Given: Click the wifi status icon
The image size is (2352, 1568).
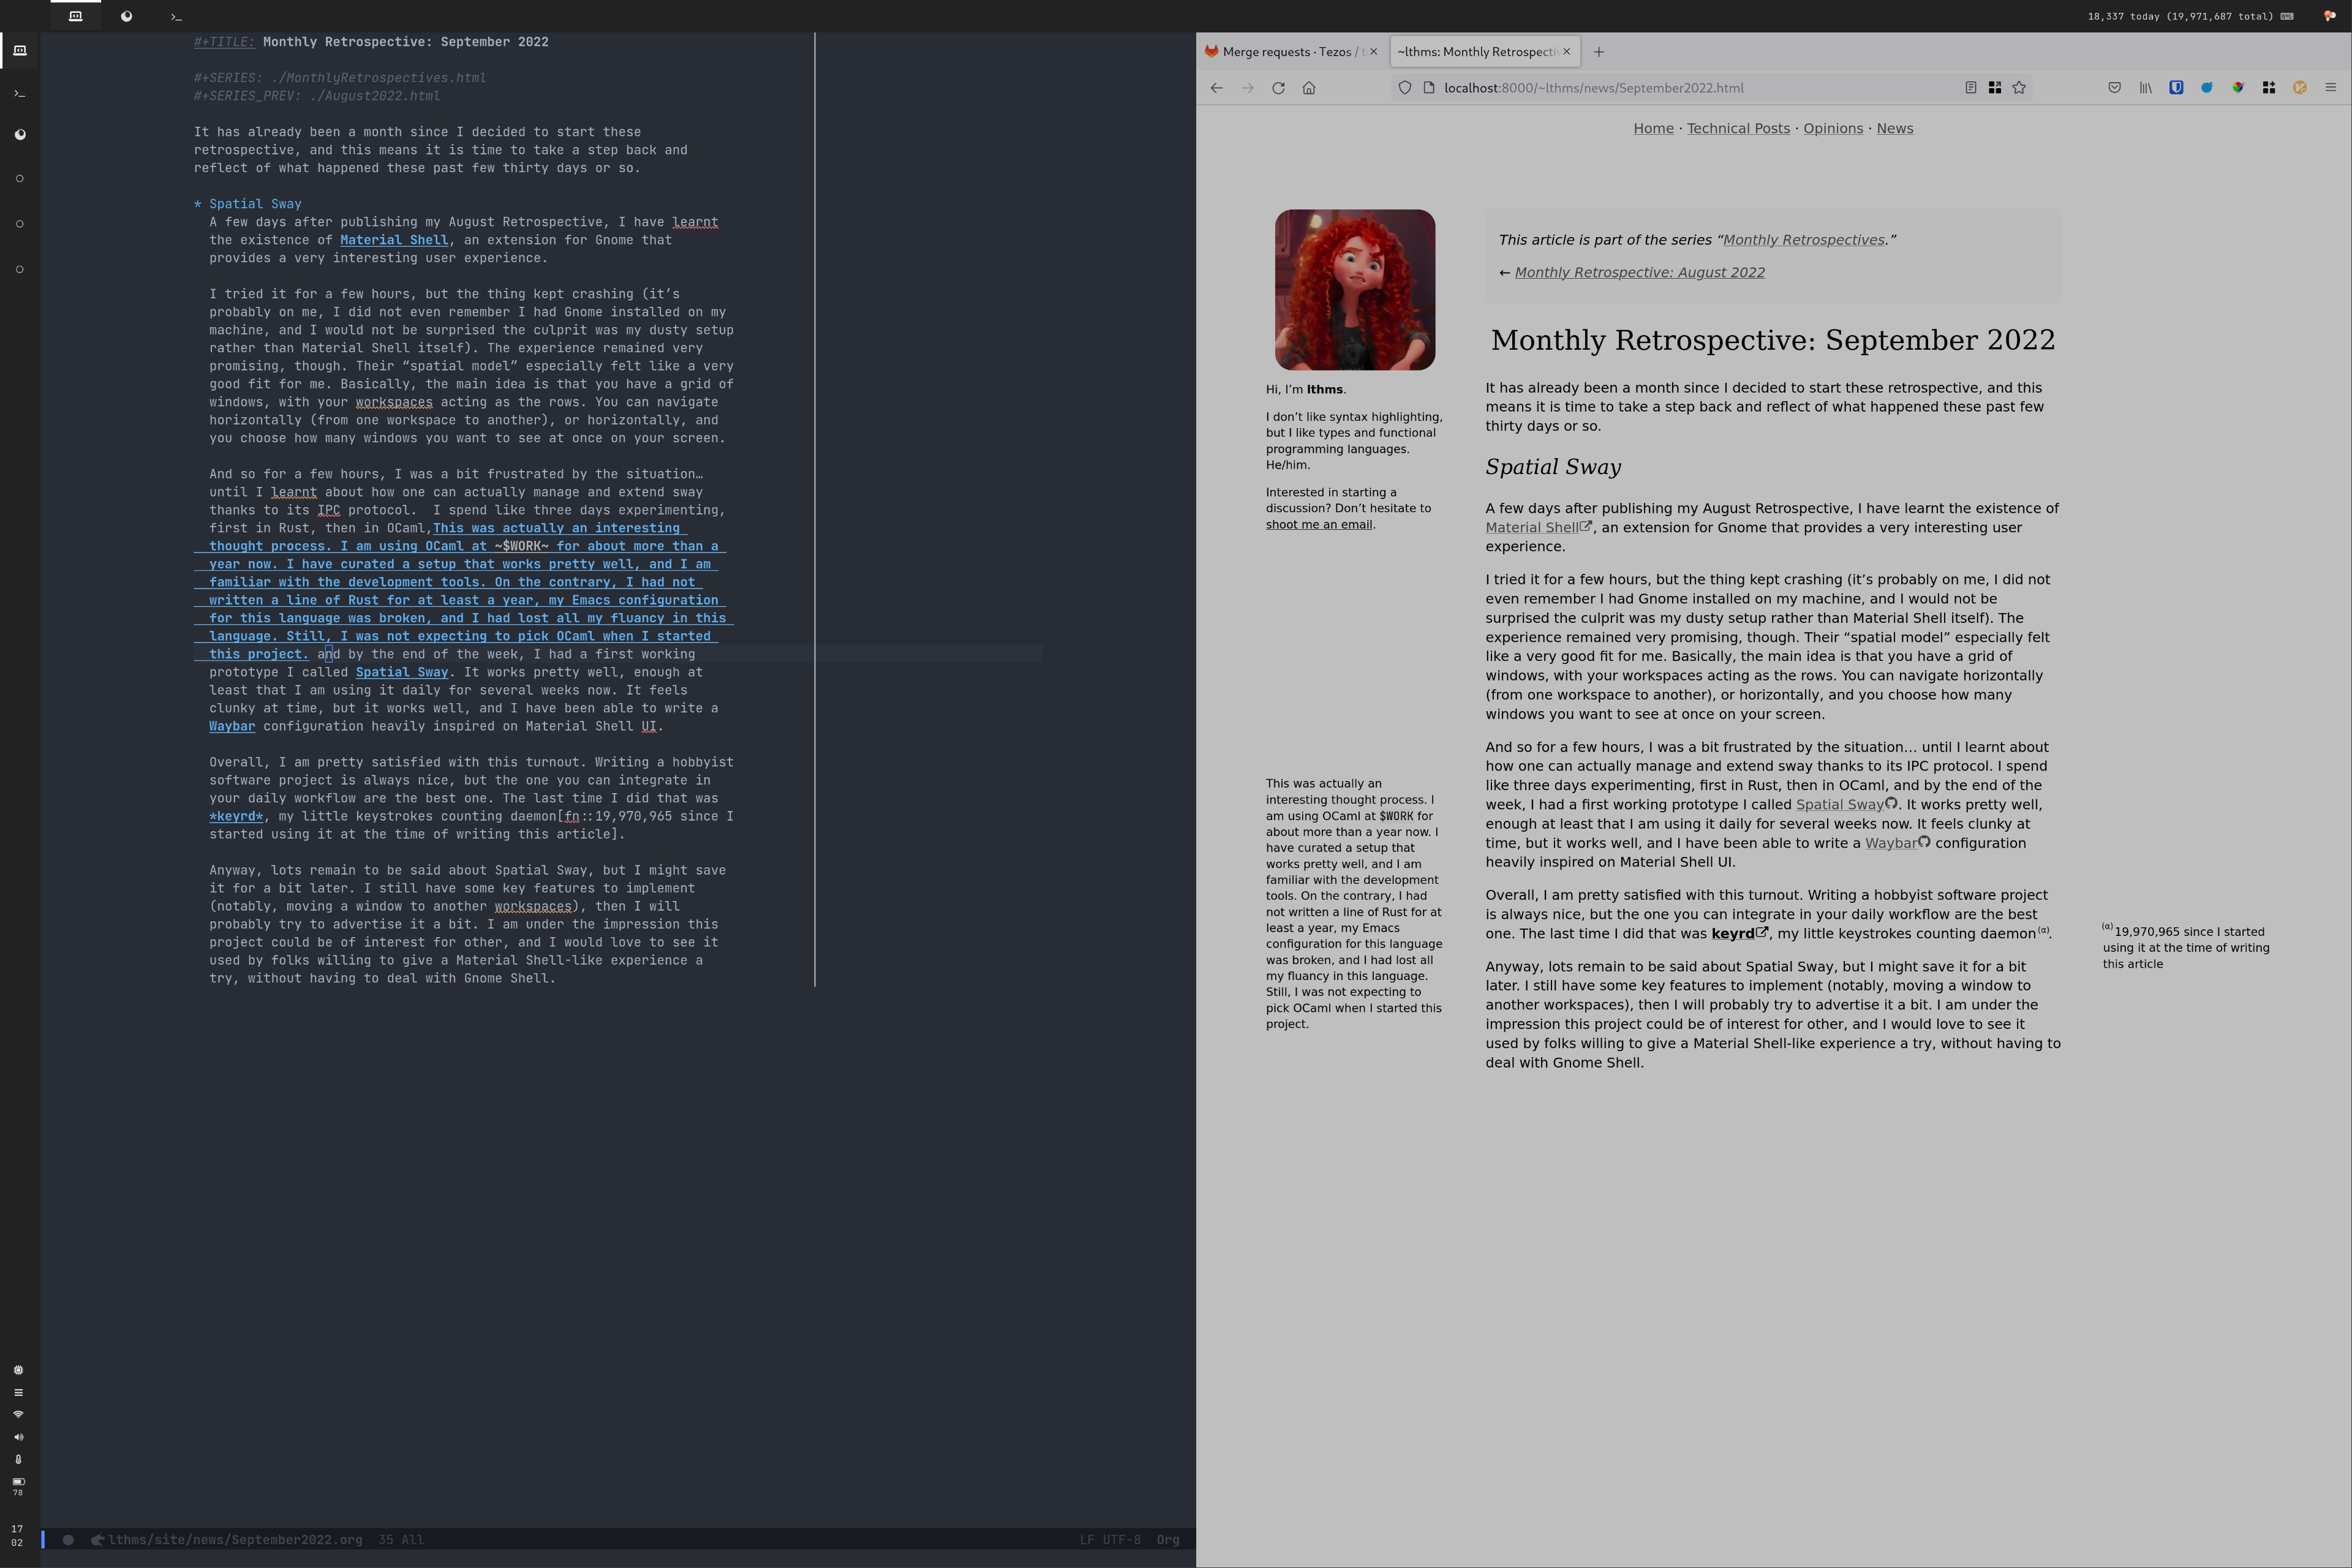Looking at the screenshot, I should tap(18, 1415).
